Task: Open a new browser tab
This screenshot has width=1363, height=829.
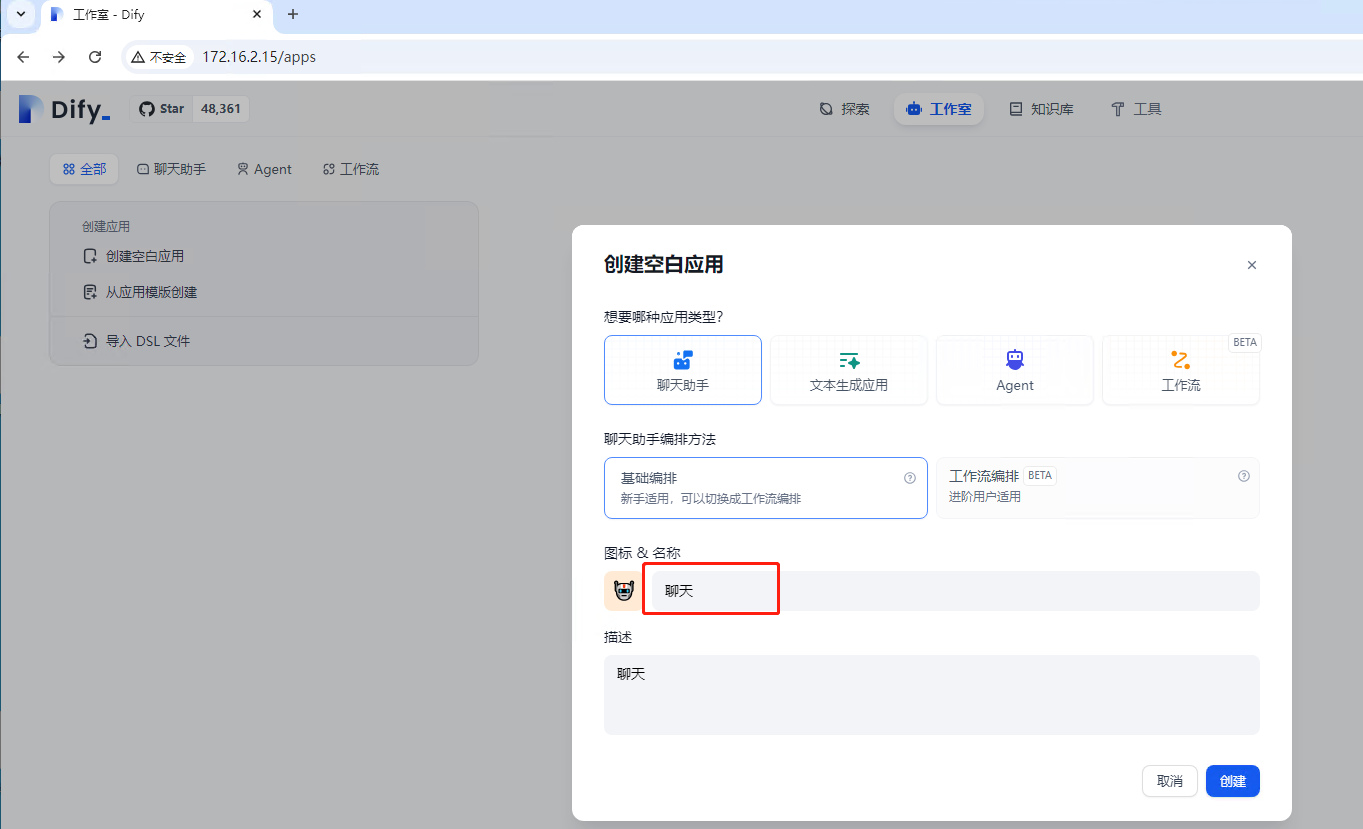Action: [293, 14]
